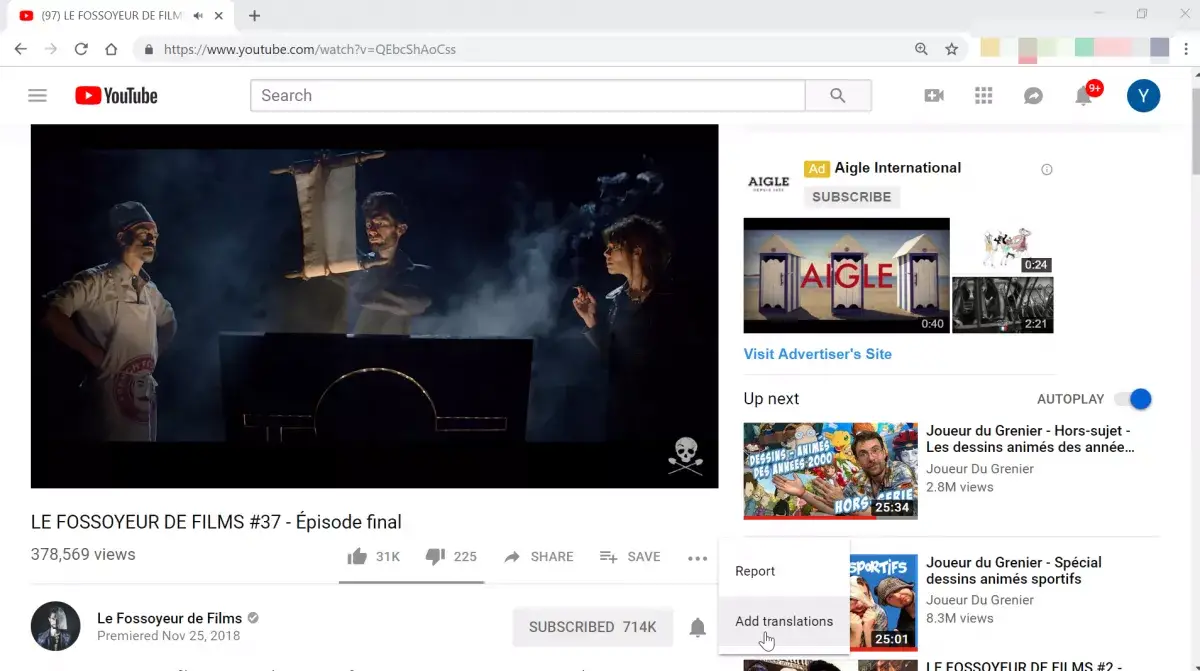1200x671 pixels.
Task: Choose Add translations from the menu
Action: tap(784, 621)
